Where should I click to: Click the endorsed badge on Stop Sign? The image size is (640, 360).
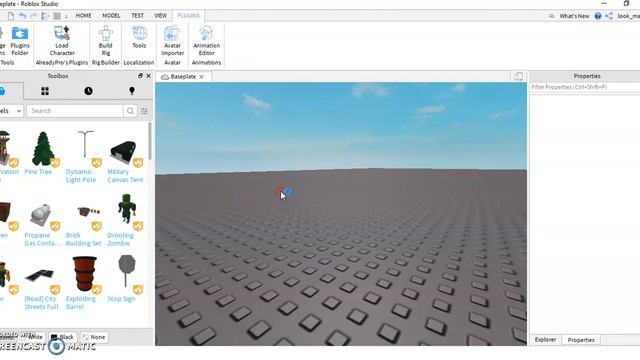pos(138,289)
